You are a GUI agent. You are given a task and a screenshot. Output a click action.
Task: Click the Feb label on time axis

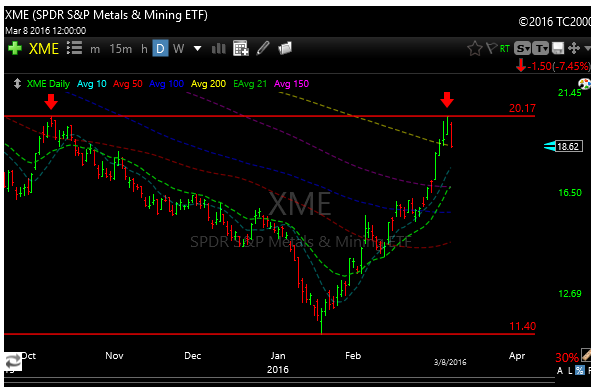pyautogui.click(x=353, y=356)
